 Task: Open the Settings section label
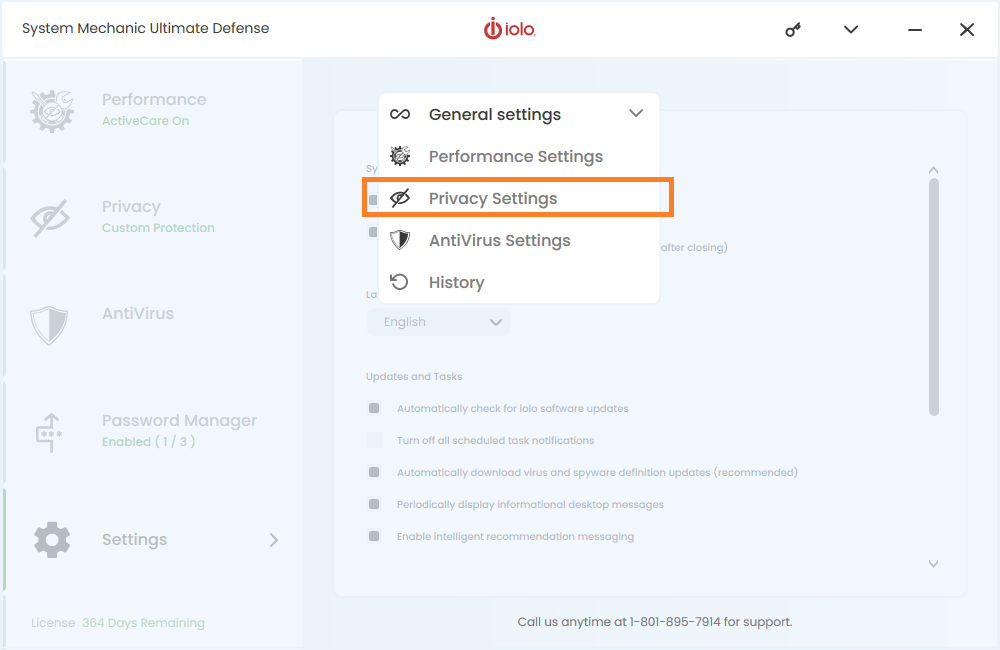[x=135, y=540]
